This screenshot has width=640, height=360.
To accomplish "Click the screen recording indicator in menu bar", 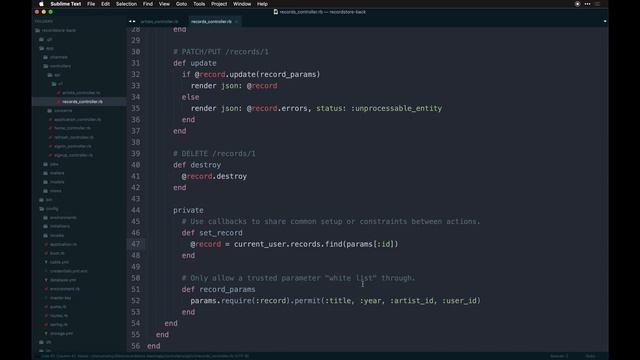I will coord(577,4).
